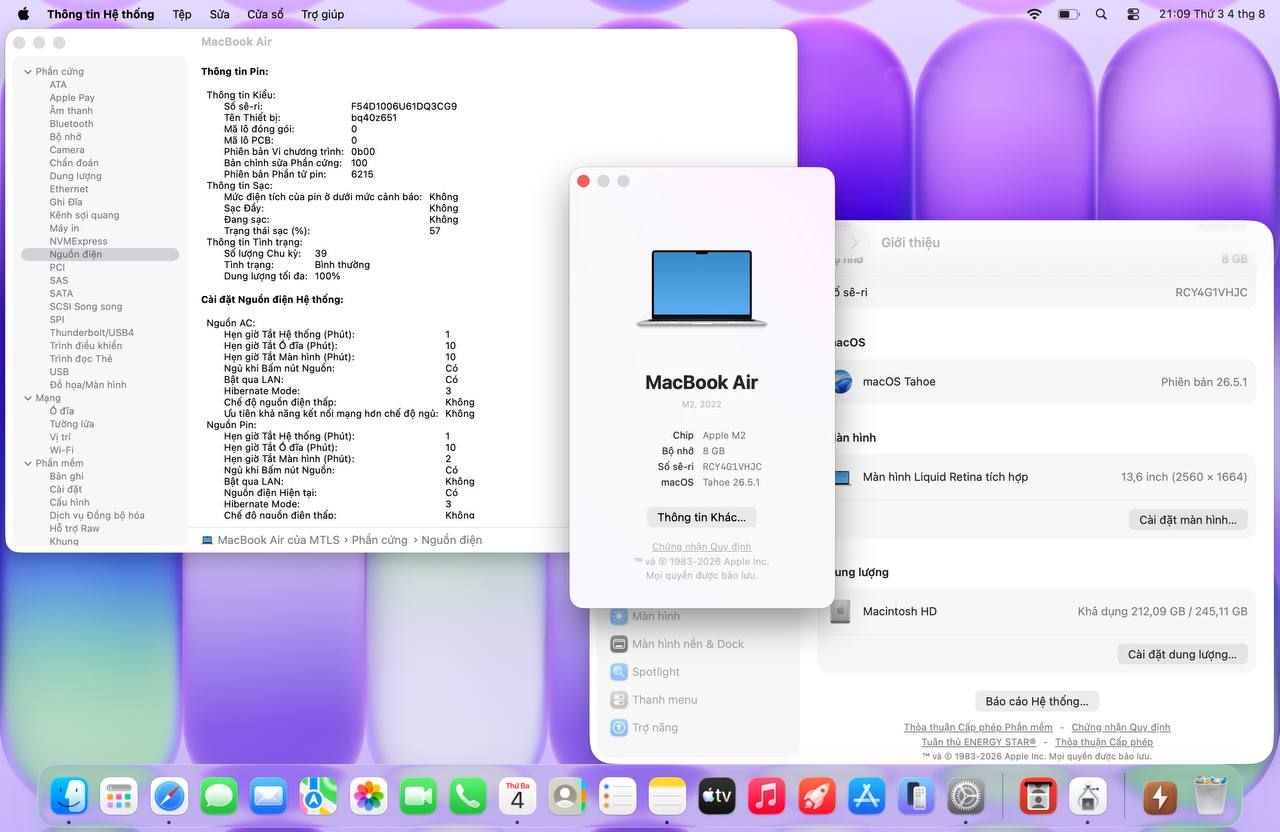Select Tường lửa under Mạng

click(x=72, y=424)
